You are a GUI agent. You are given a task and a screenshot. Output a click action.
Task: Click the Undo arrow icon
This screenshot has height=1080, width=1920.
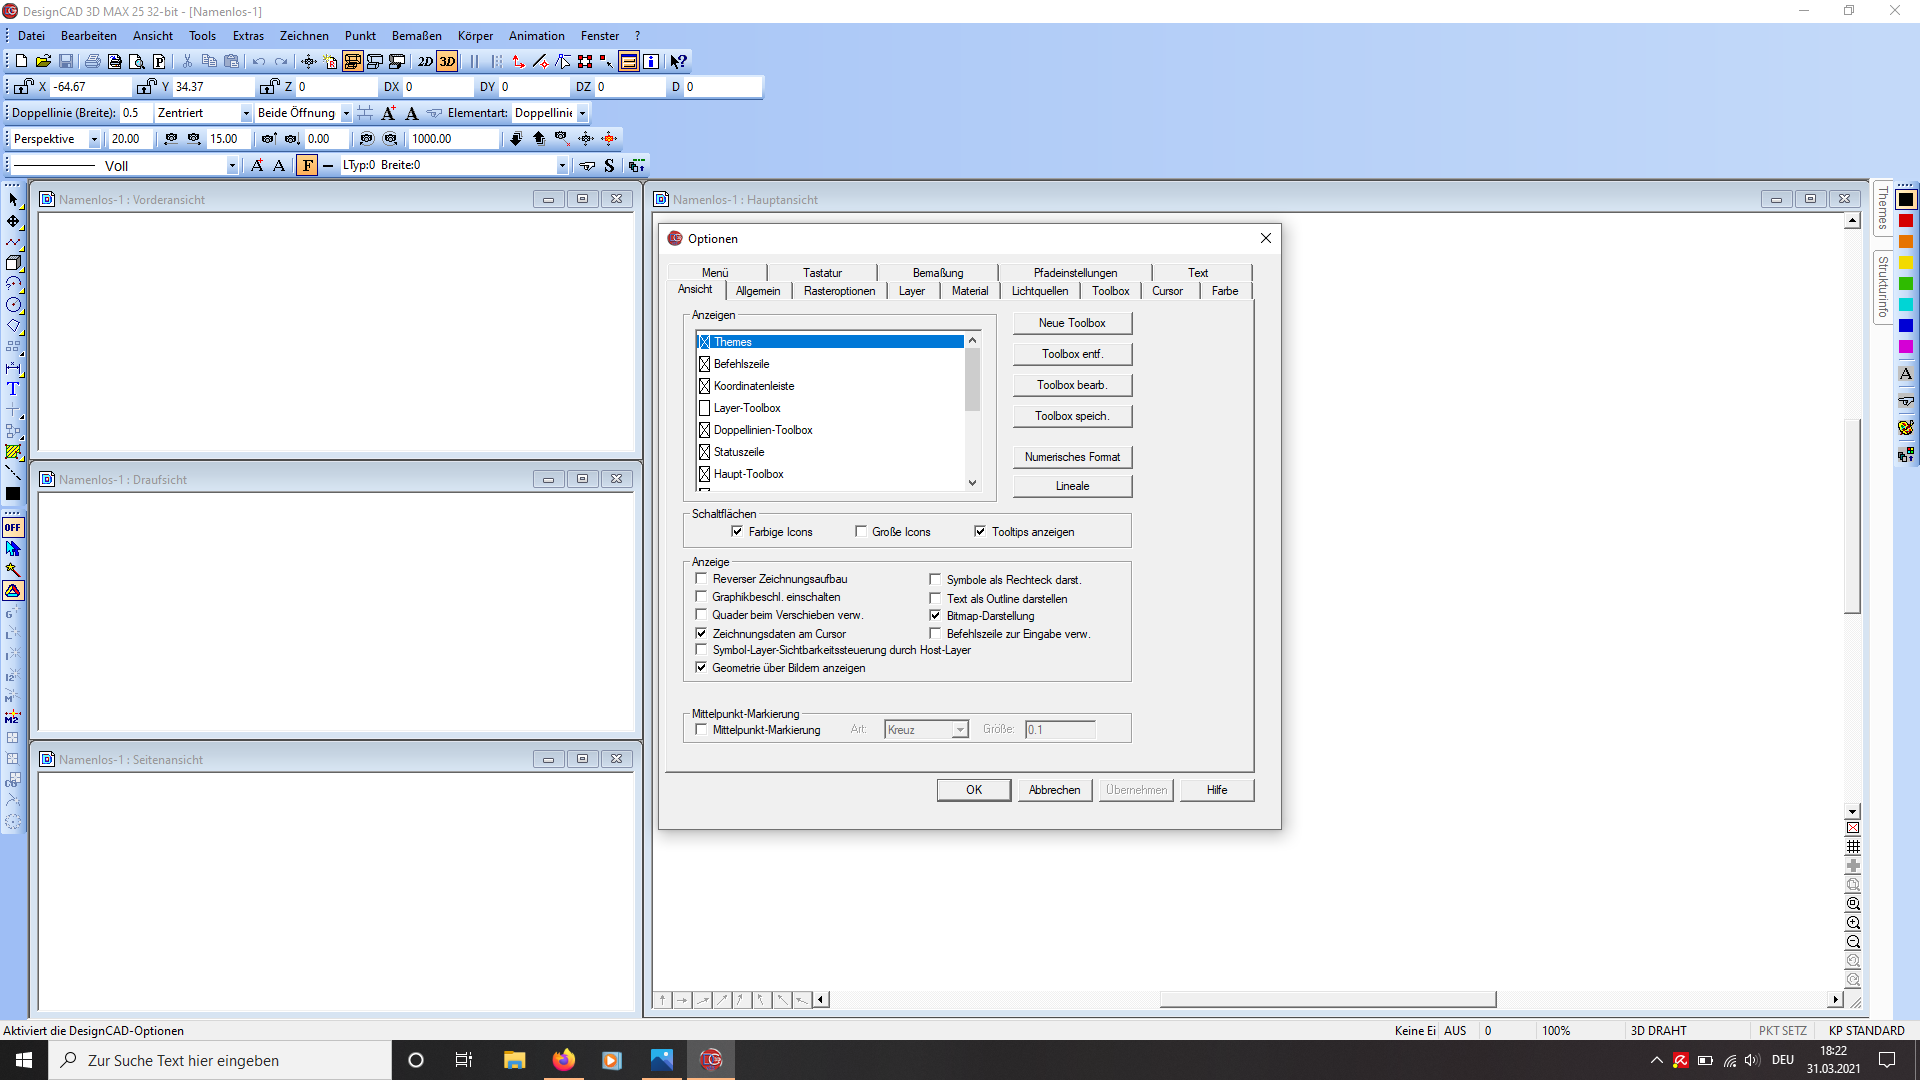[259, 61]
